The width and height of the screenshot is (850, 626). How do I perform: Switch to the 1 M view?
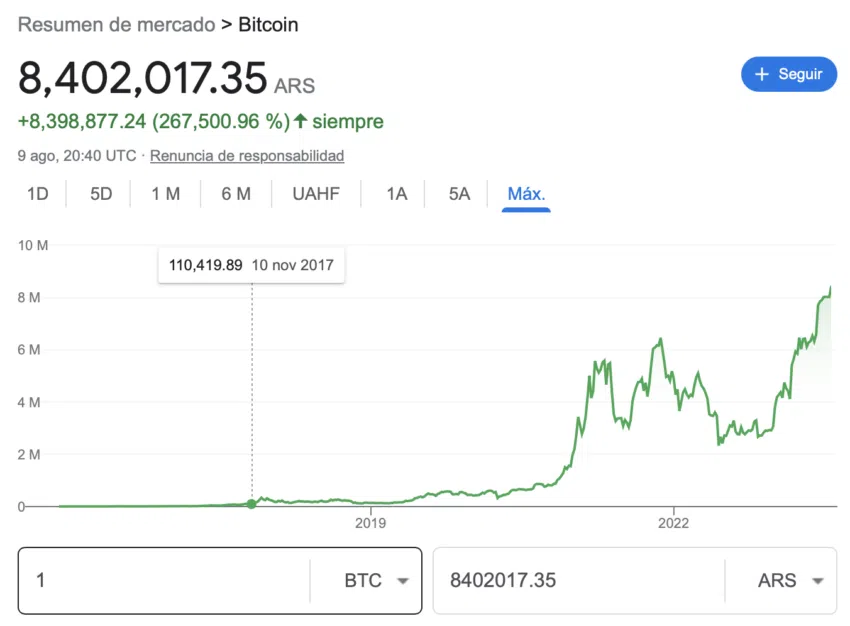point(166,194)
